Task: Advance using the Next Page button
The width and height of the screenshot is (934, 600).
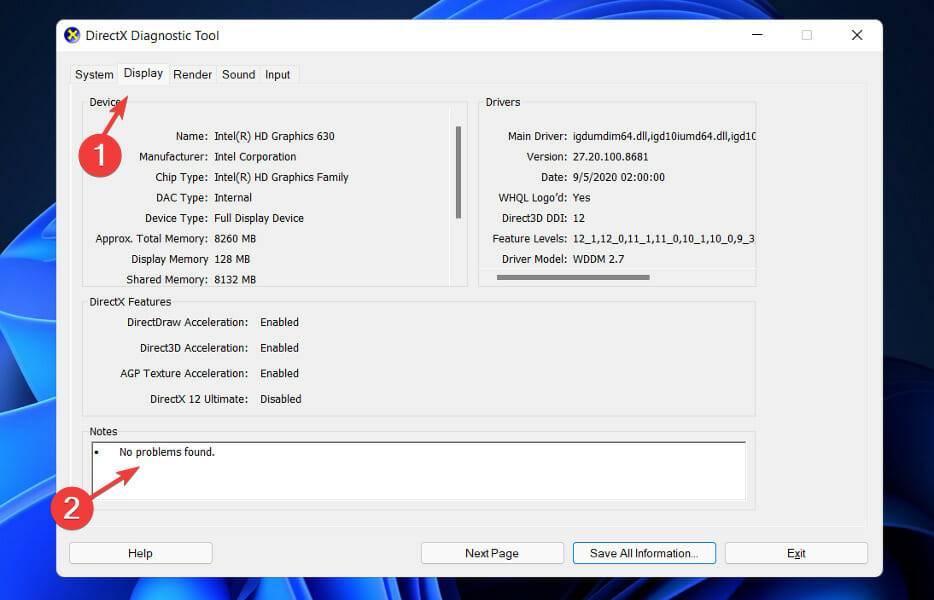Action: click(492, 552)
